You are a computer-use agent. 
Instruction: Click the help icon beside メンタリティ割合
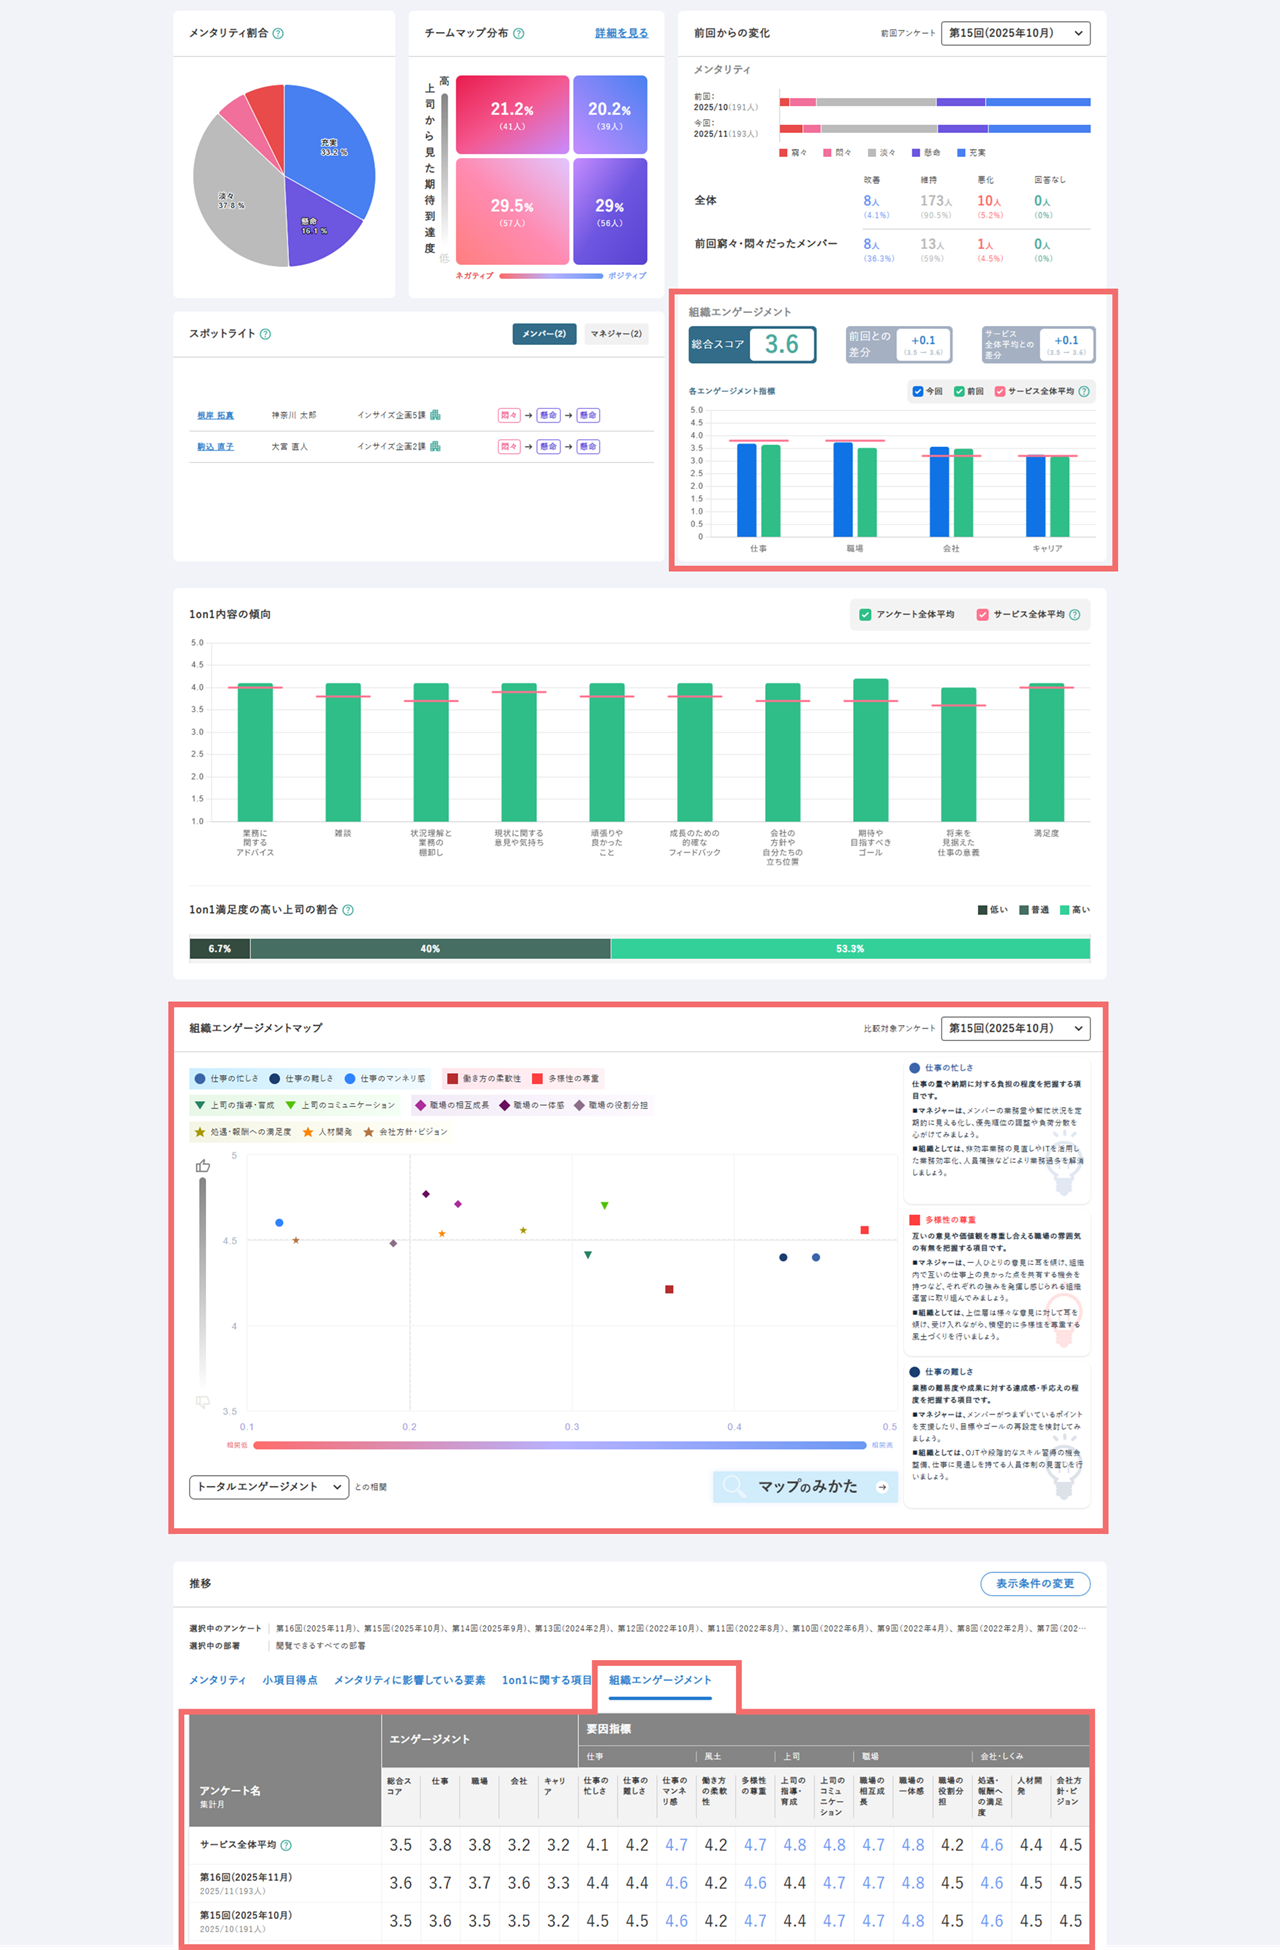pos(278,33)
